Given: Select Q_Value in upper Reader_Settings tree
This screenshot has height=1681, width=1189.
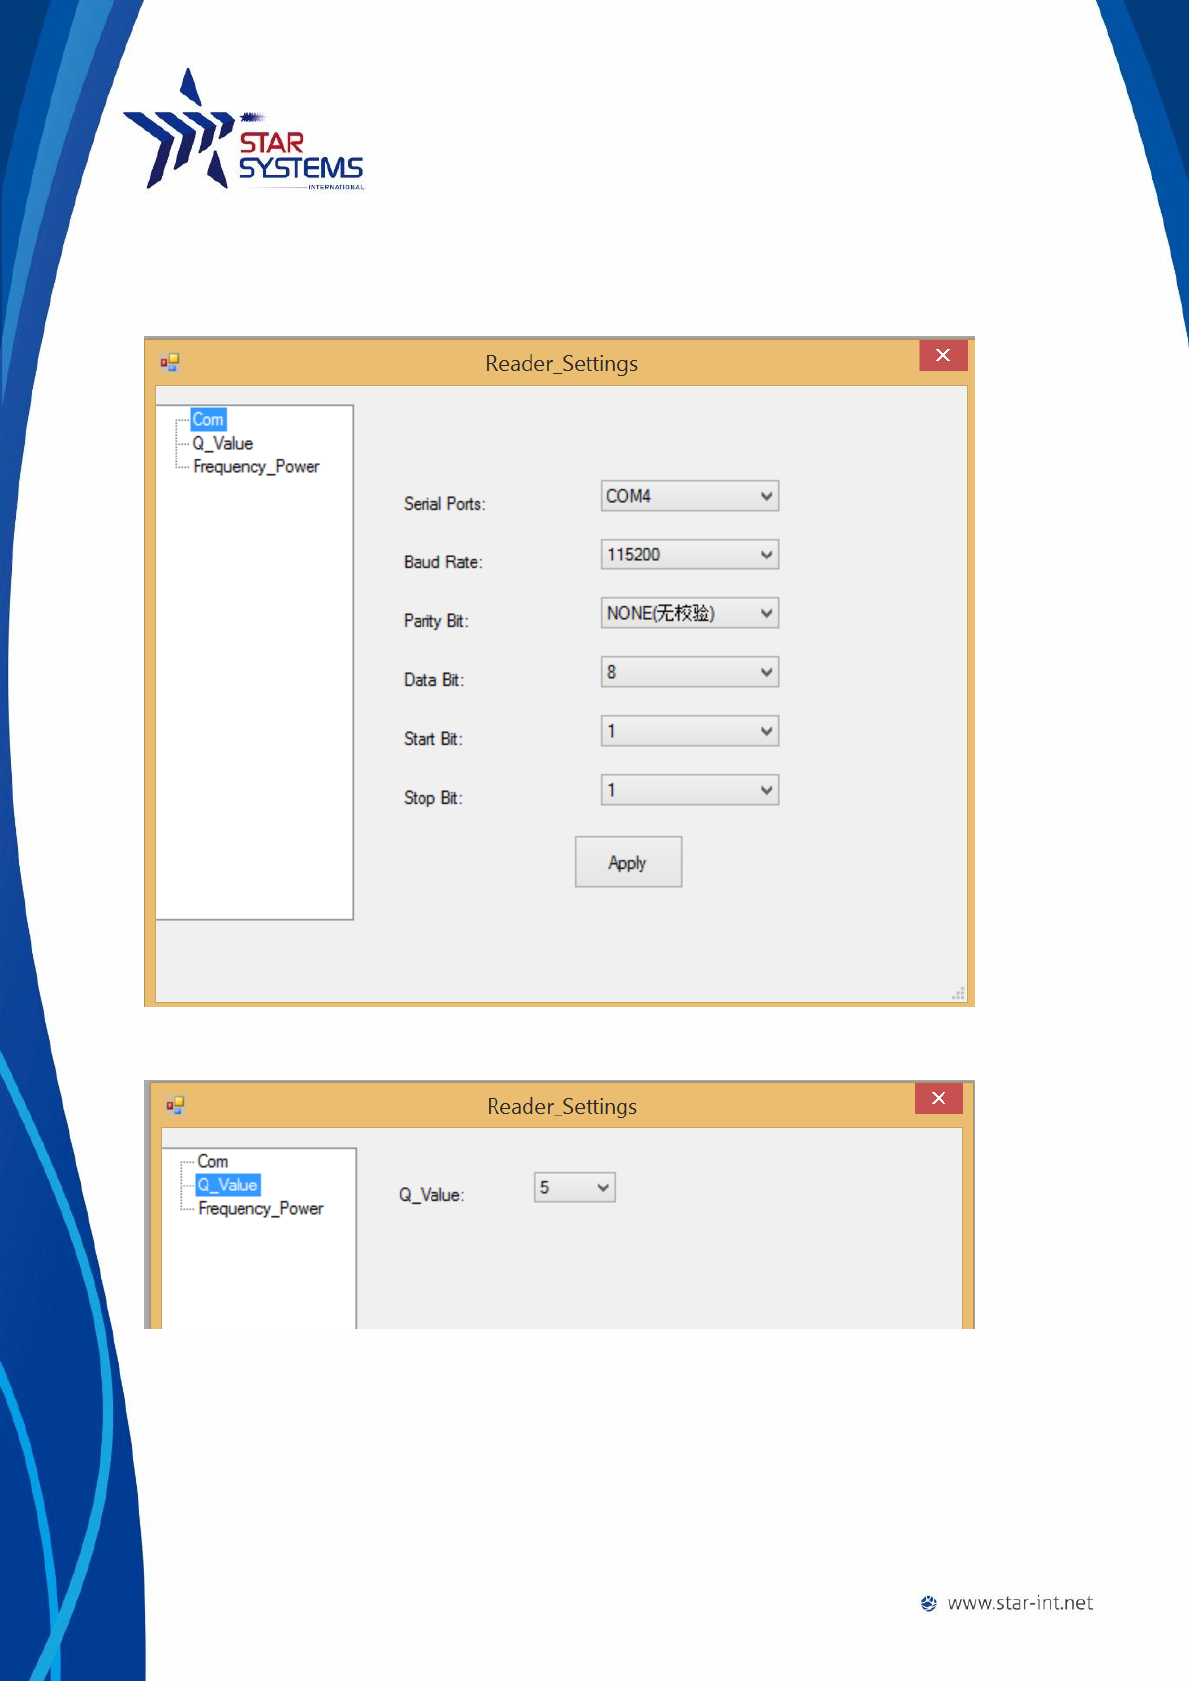Looking at the screenshot, I should (x=223, y=443).
